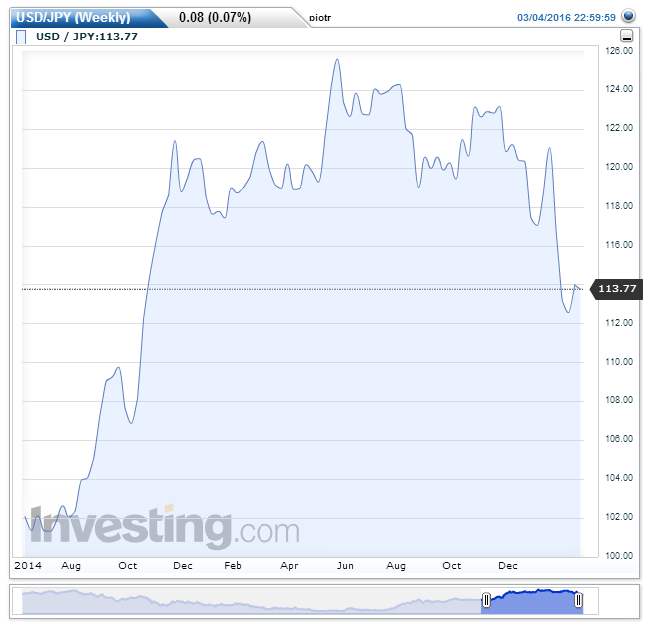Click the 108.00 price axis label

[619, 399]
